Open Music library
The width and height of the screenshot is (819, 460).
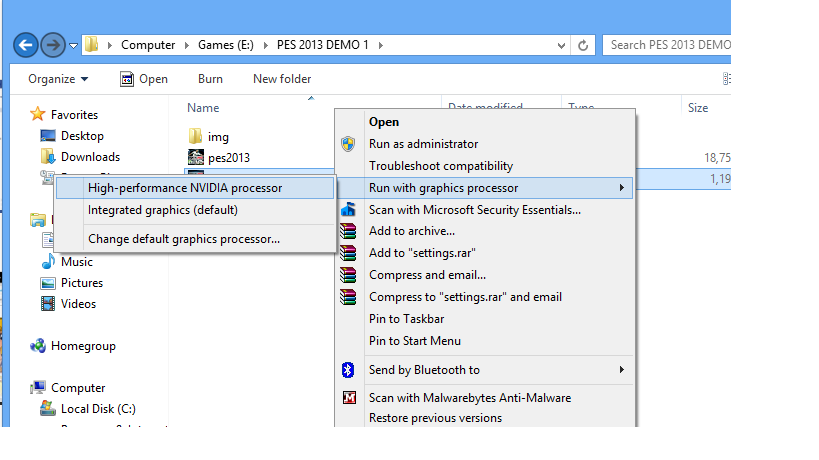(76, 262)
